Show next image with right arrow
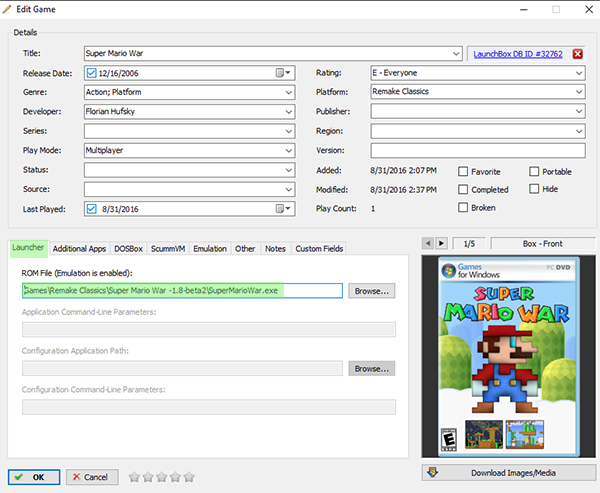The height and width of the screenshot is (493, 600). [441, 243]
